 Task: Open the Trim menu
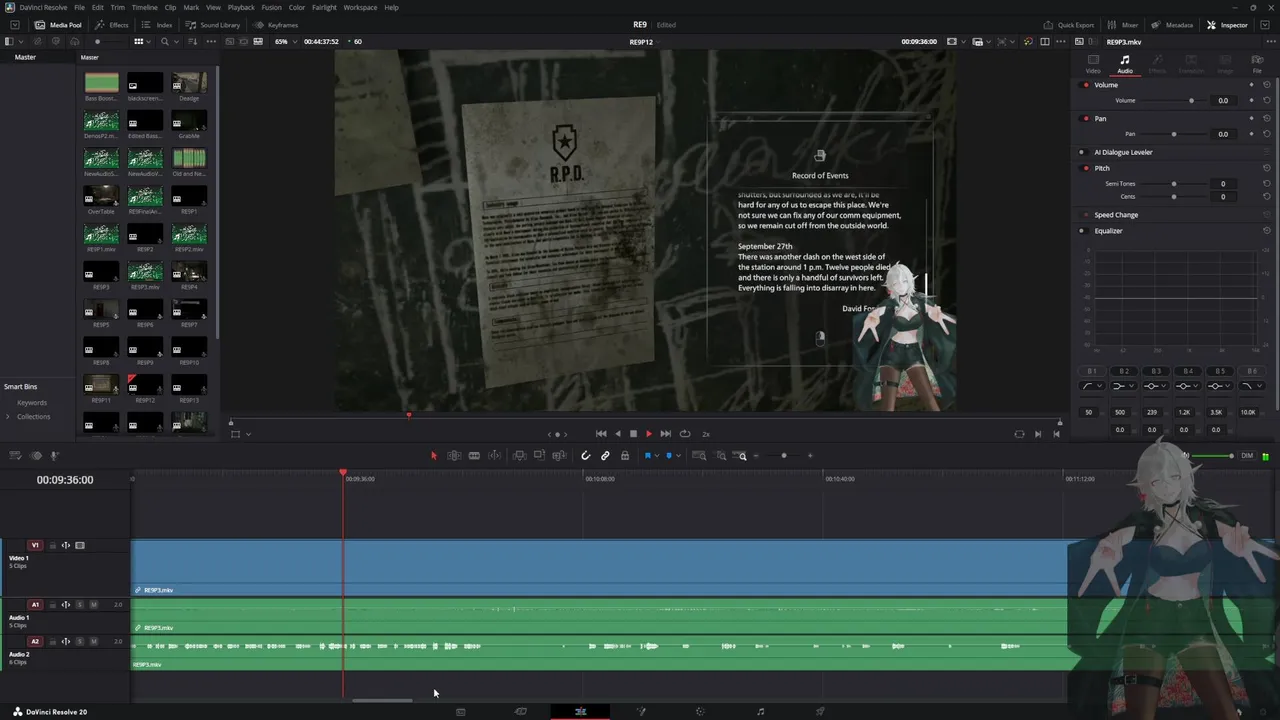click(117, 7)
